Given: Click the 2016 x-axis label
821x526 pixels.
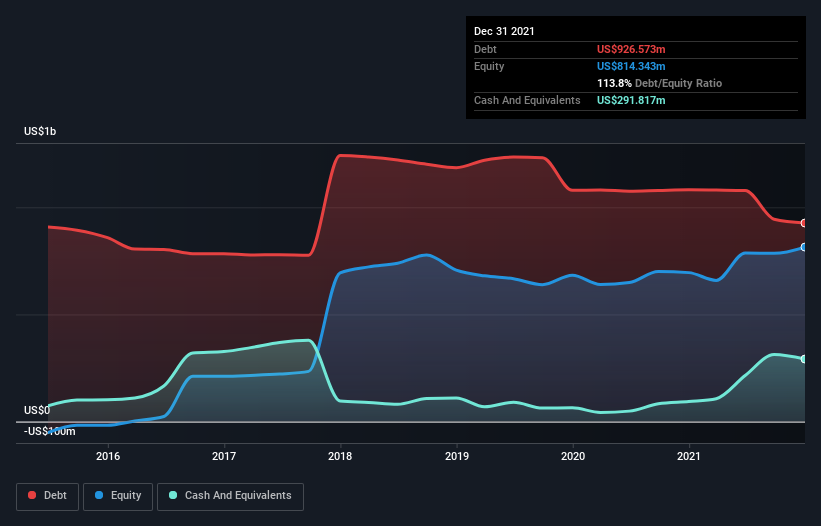Looking at the screenshot, I should click(x=108, y=456).
